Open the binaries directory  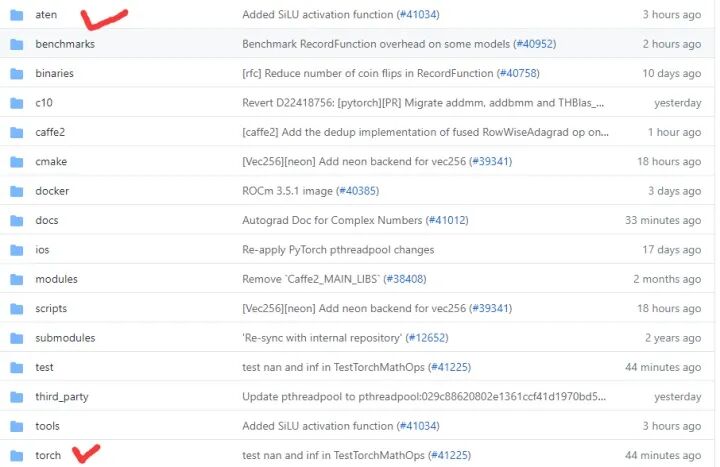54,73
